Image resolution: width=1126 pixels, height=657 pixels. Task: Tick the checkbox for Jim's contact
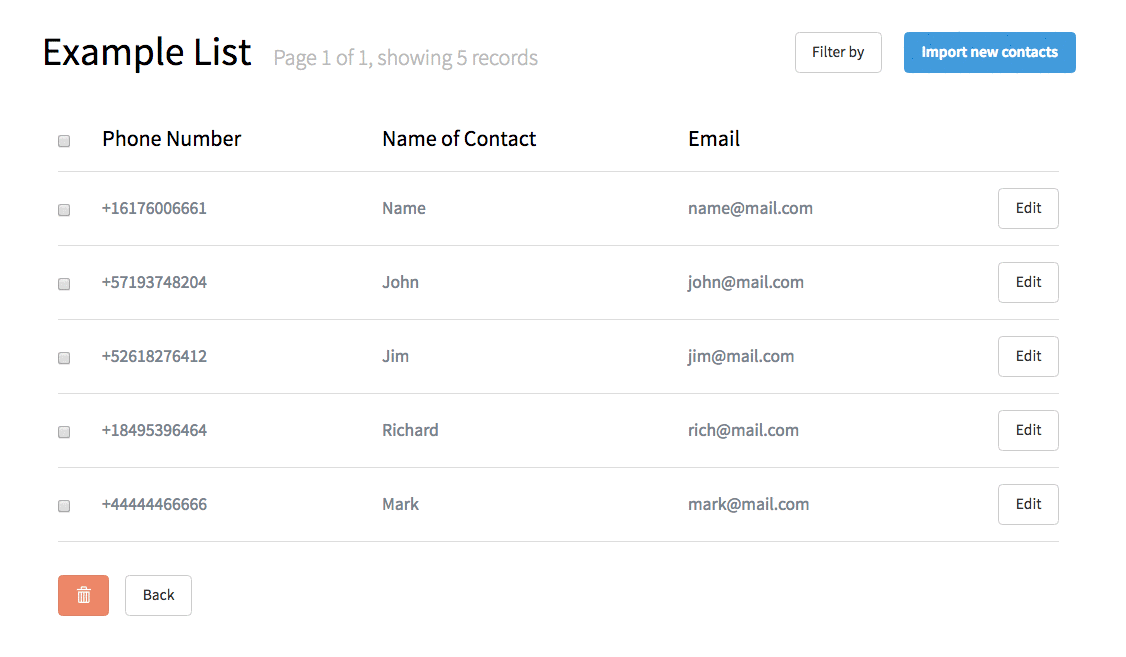click(64, 358)
